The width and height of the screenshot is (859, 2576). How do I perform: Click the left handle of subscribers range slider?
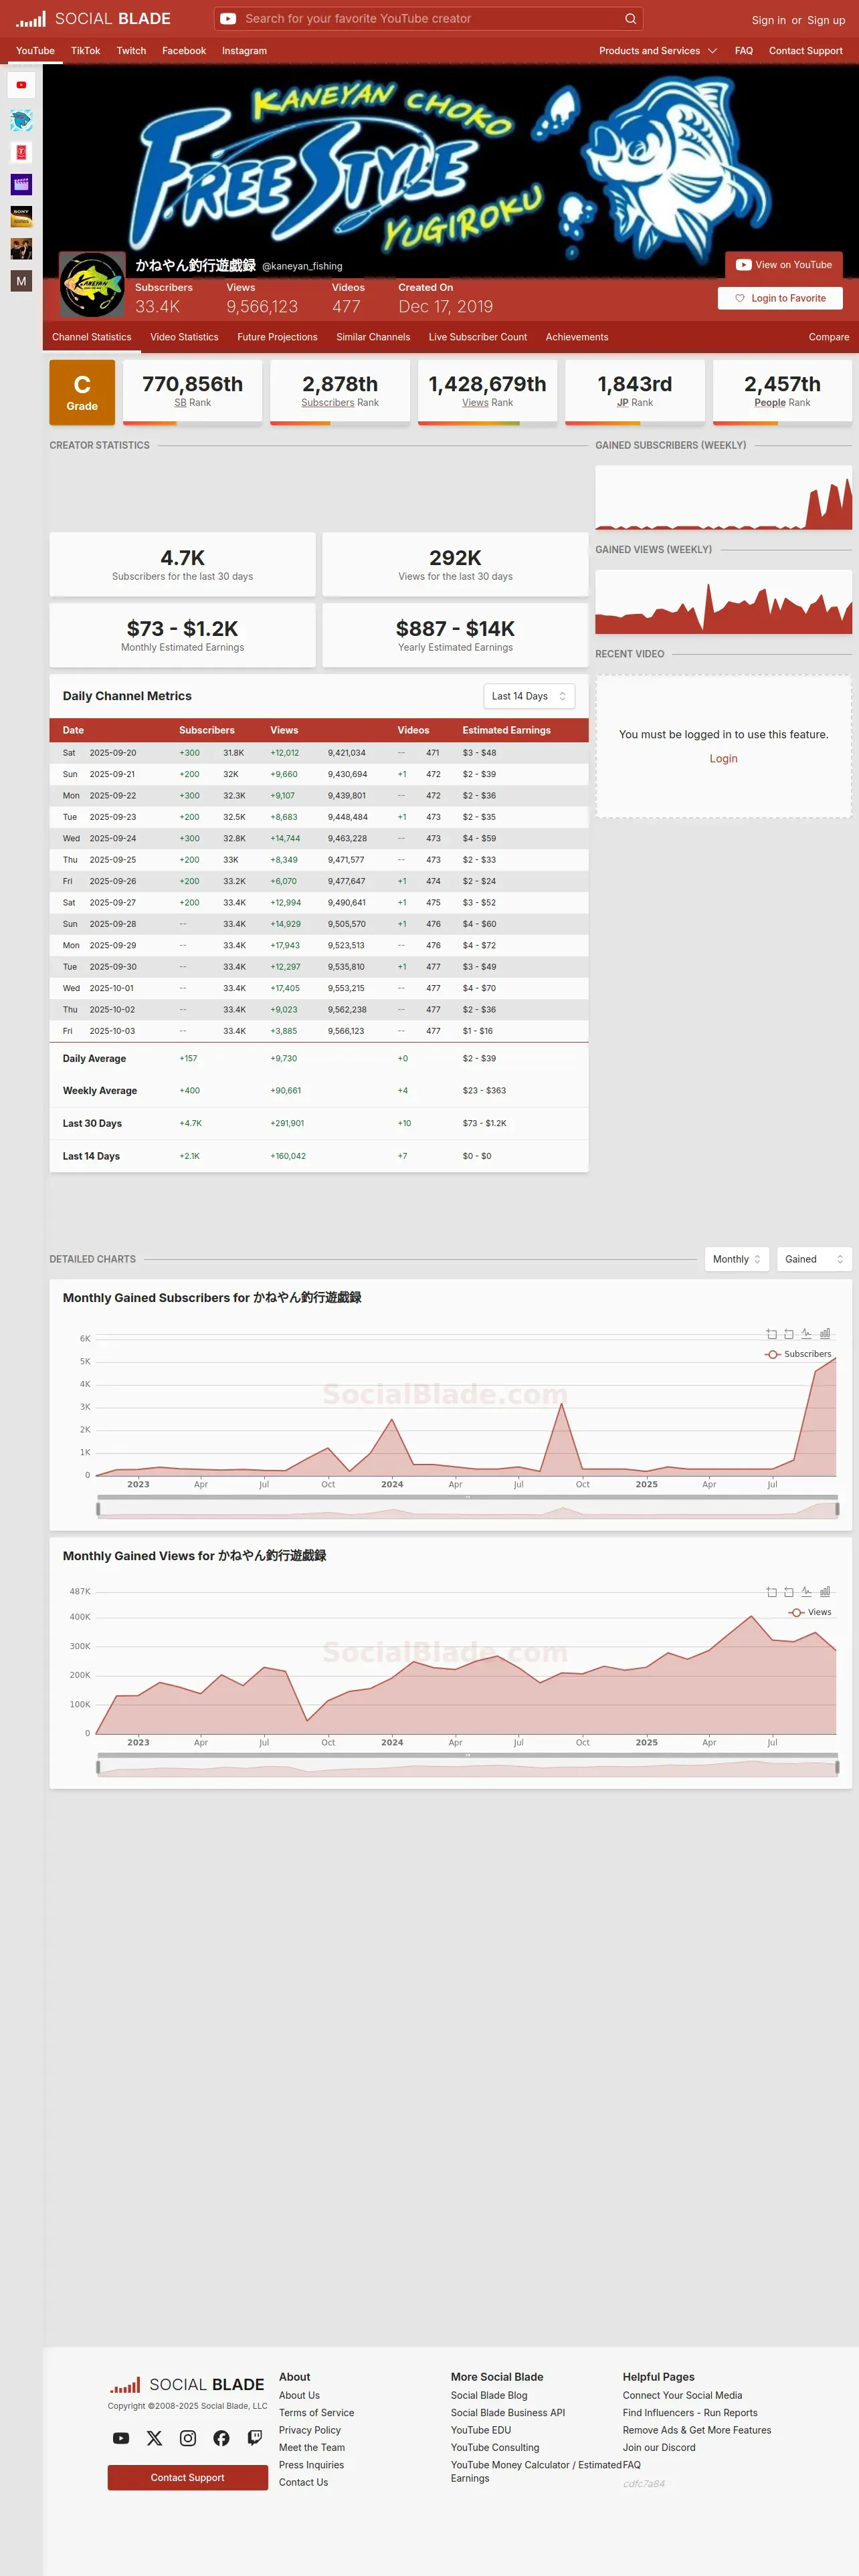(x=98, y=1509)
